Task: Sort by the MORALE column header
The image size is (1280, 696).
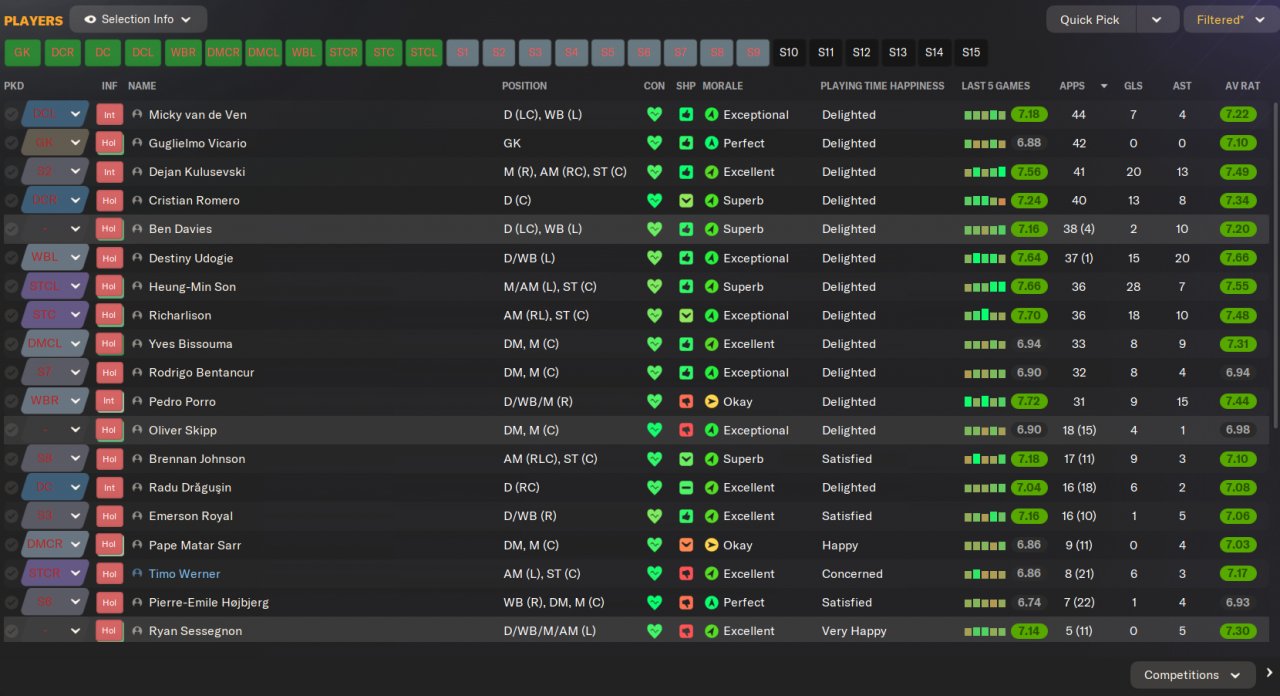Action: click(x=722, y=86)
